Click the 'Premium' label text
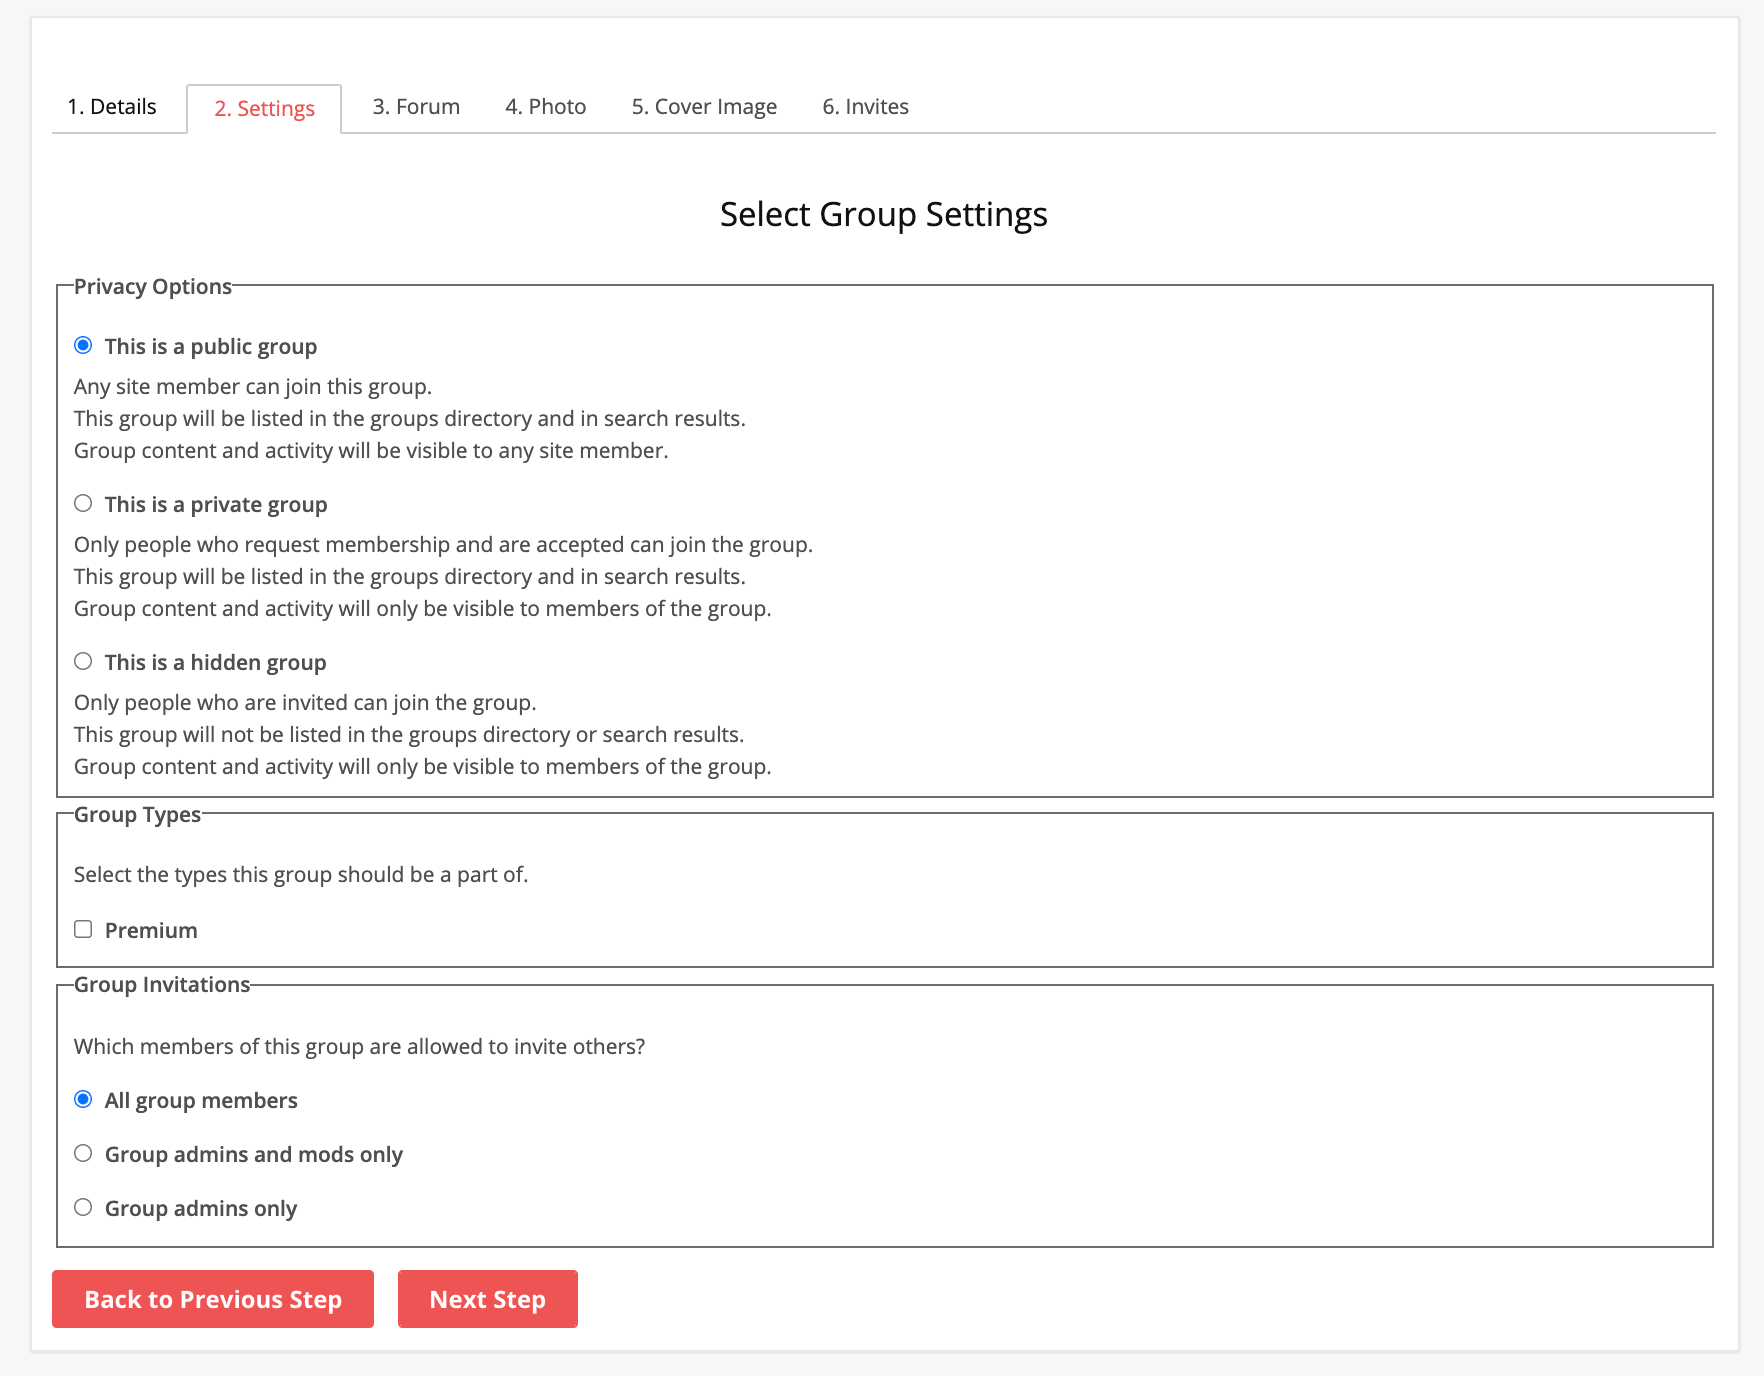The height and width of the screenshot is (1376, 1764). pos(151,931)
